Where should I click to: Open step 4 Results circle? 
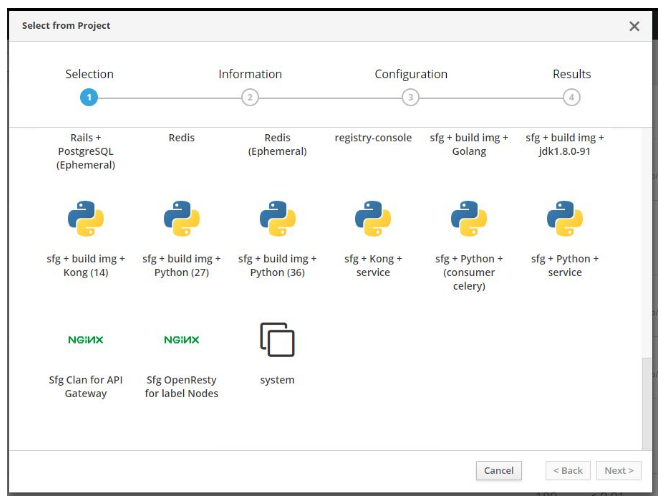click(571, 97)
